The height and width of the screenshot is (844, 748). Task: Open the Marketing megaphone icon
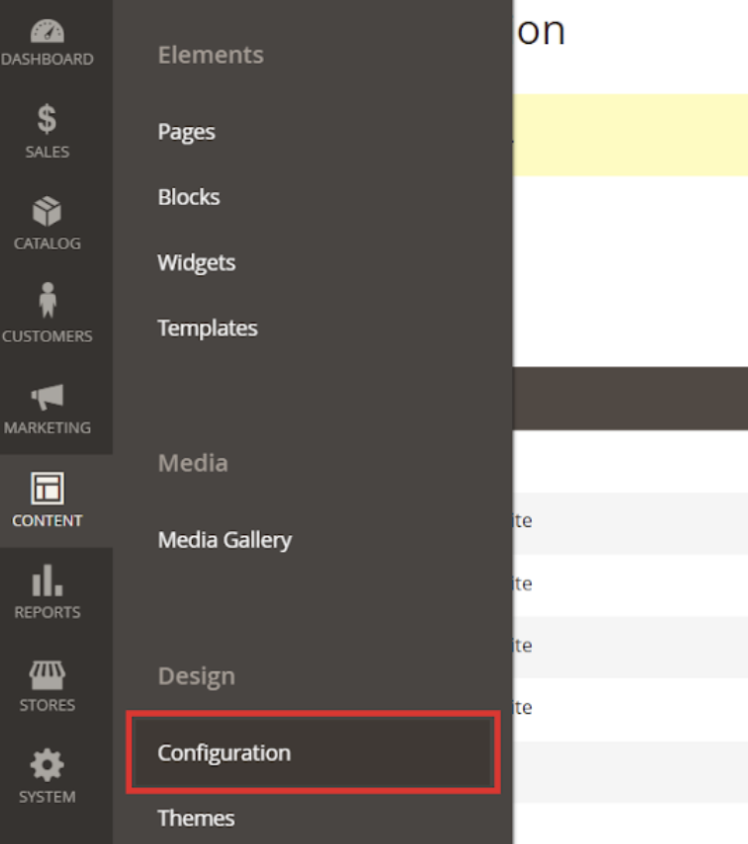[x=47, y=397]
